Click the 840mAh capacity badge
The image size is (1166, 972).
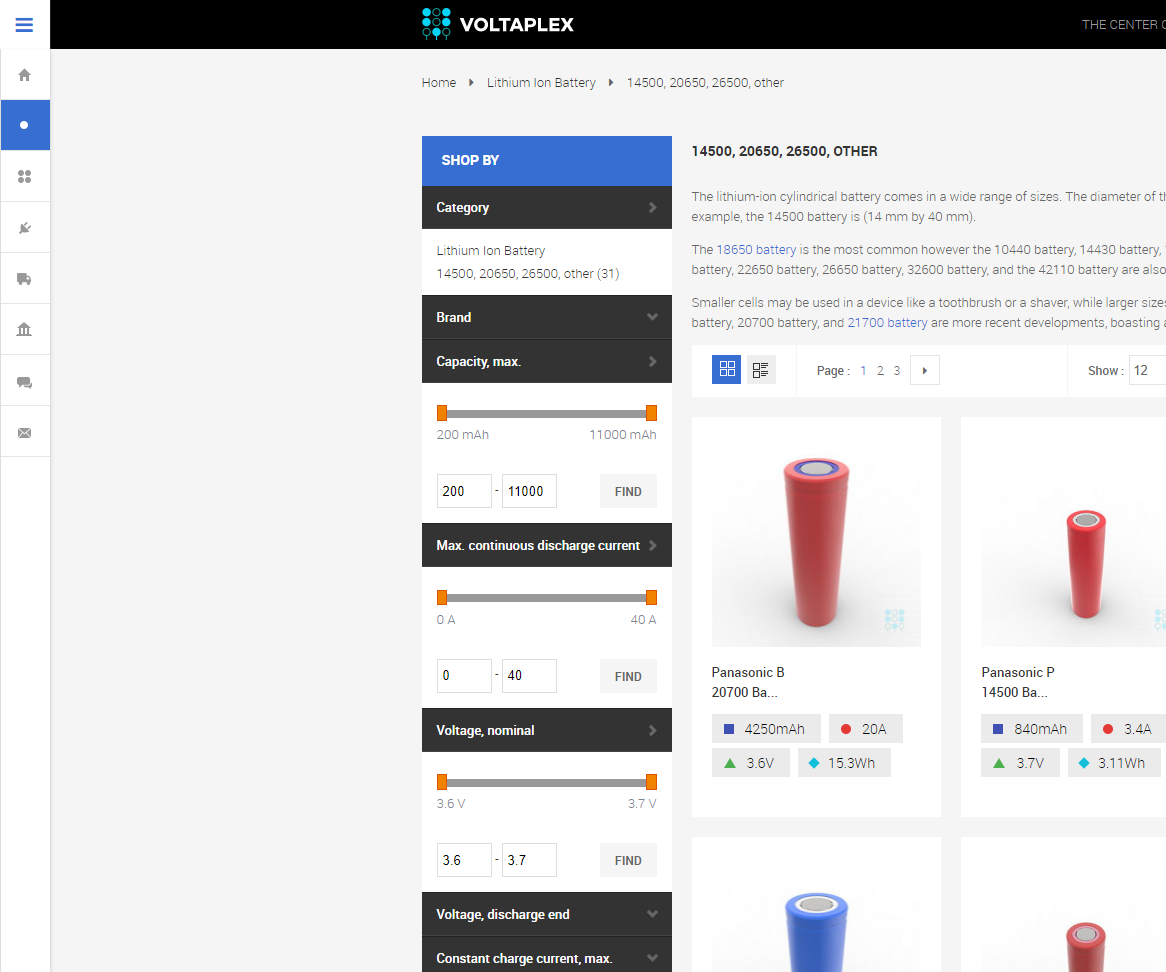tap(1032, 729)
